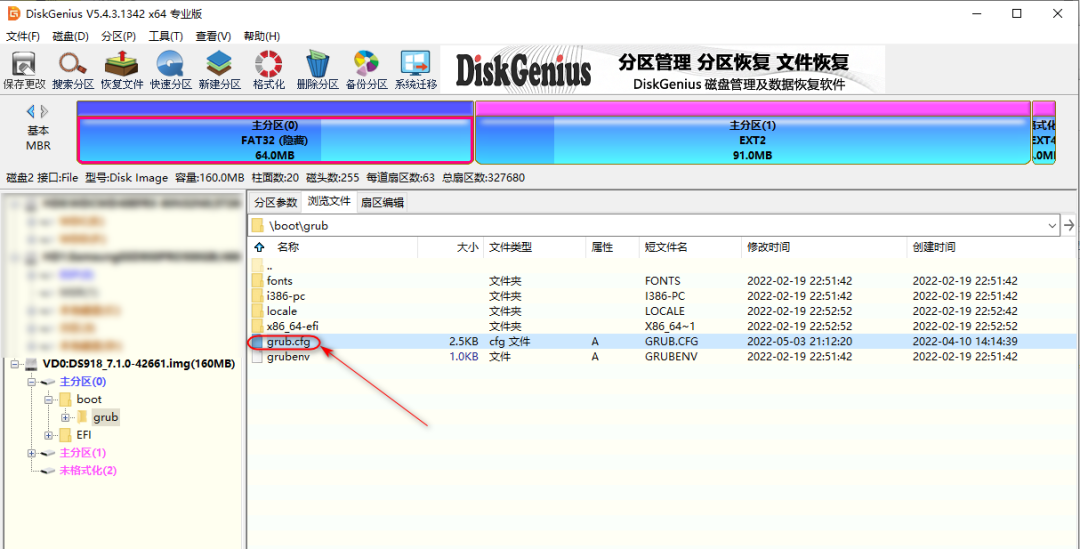Launch the 恢复文件 file recovery tool
This screenshot has width=1080, height=549.
coord(121,70)
